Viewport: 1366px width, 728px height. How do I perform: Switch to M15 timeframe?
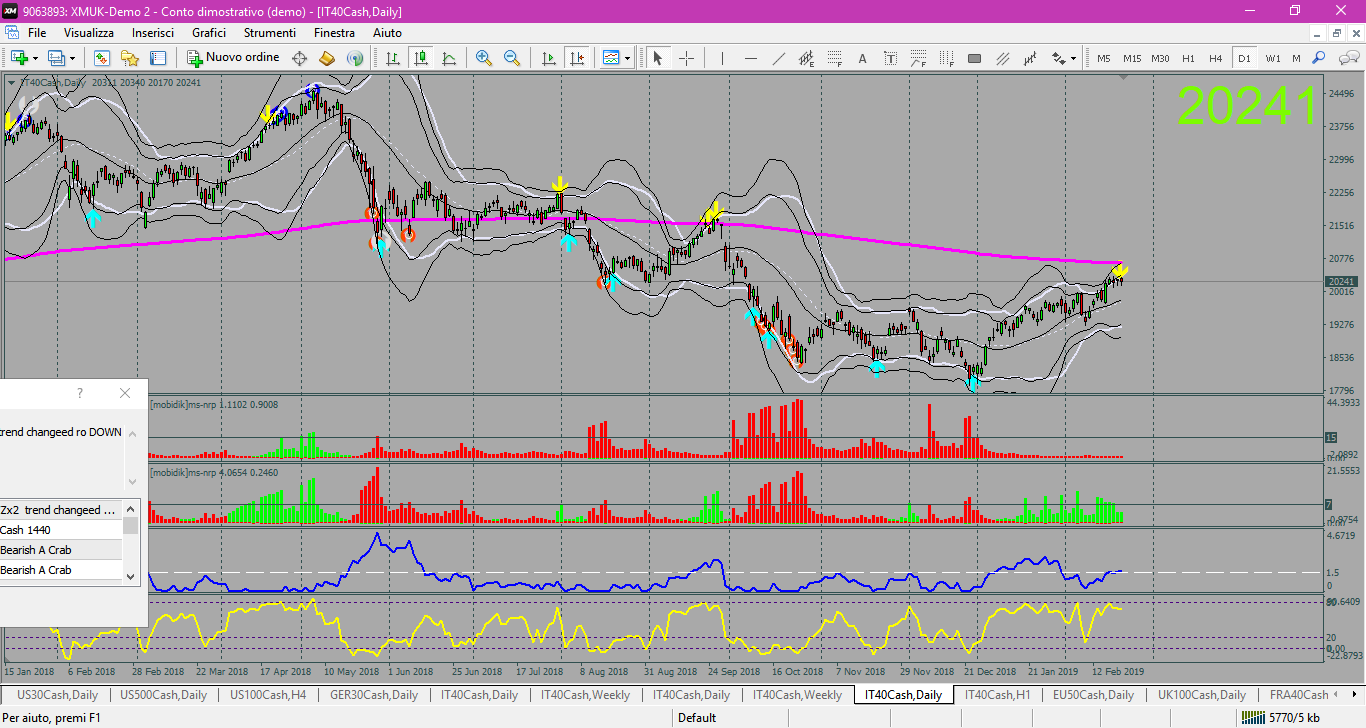[x=1132, y=58]
